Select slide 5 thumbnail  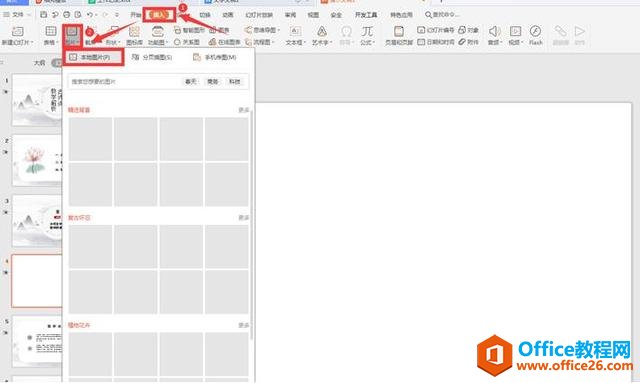tap(38, 341)
